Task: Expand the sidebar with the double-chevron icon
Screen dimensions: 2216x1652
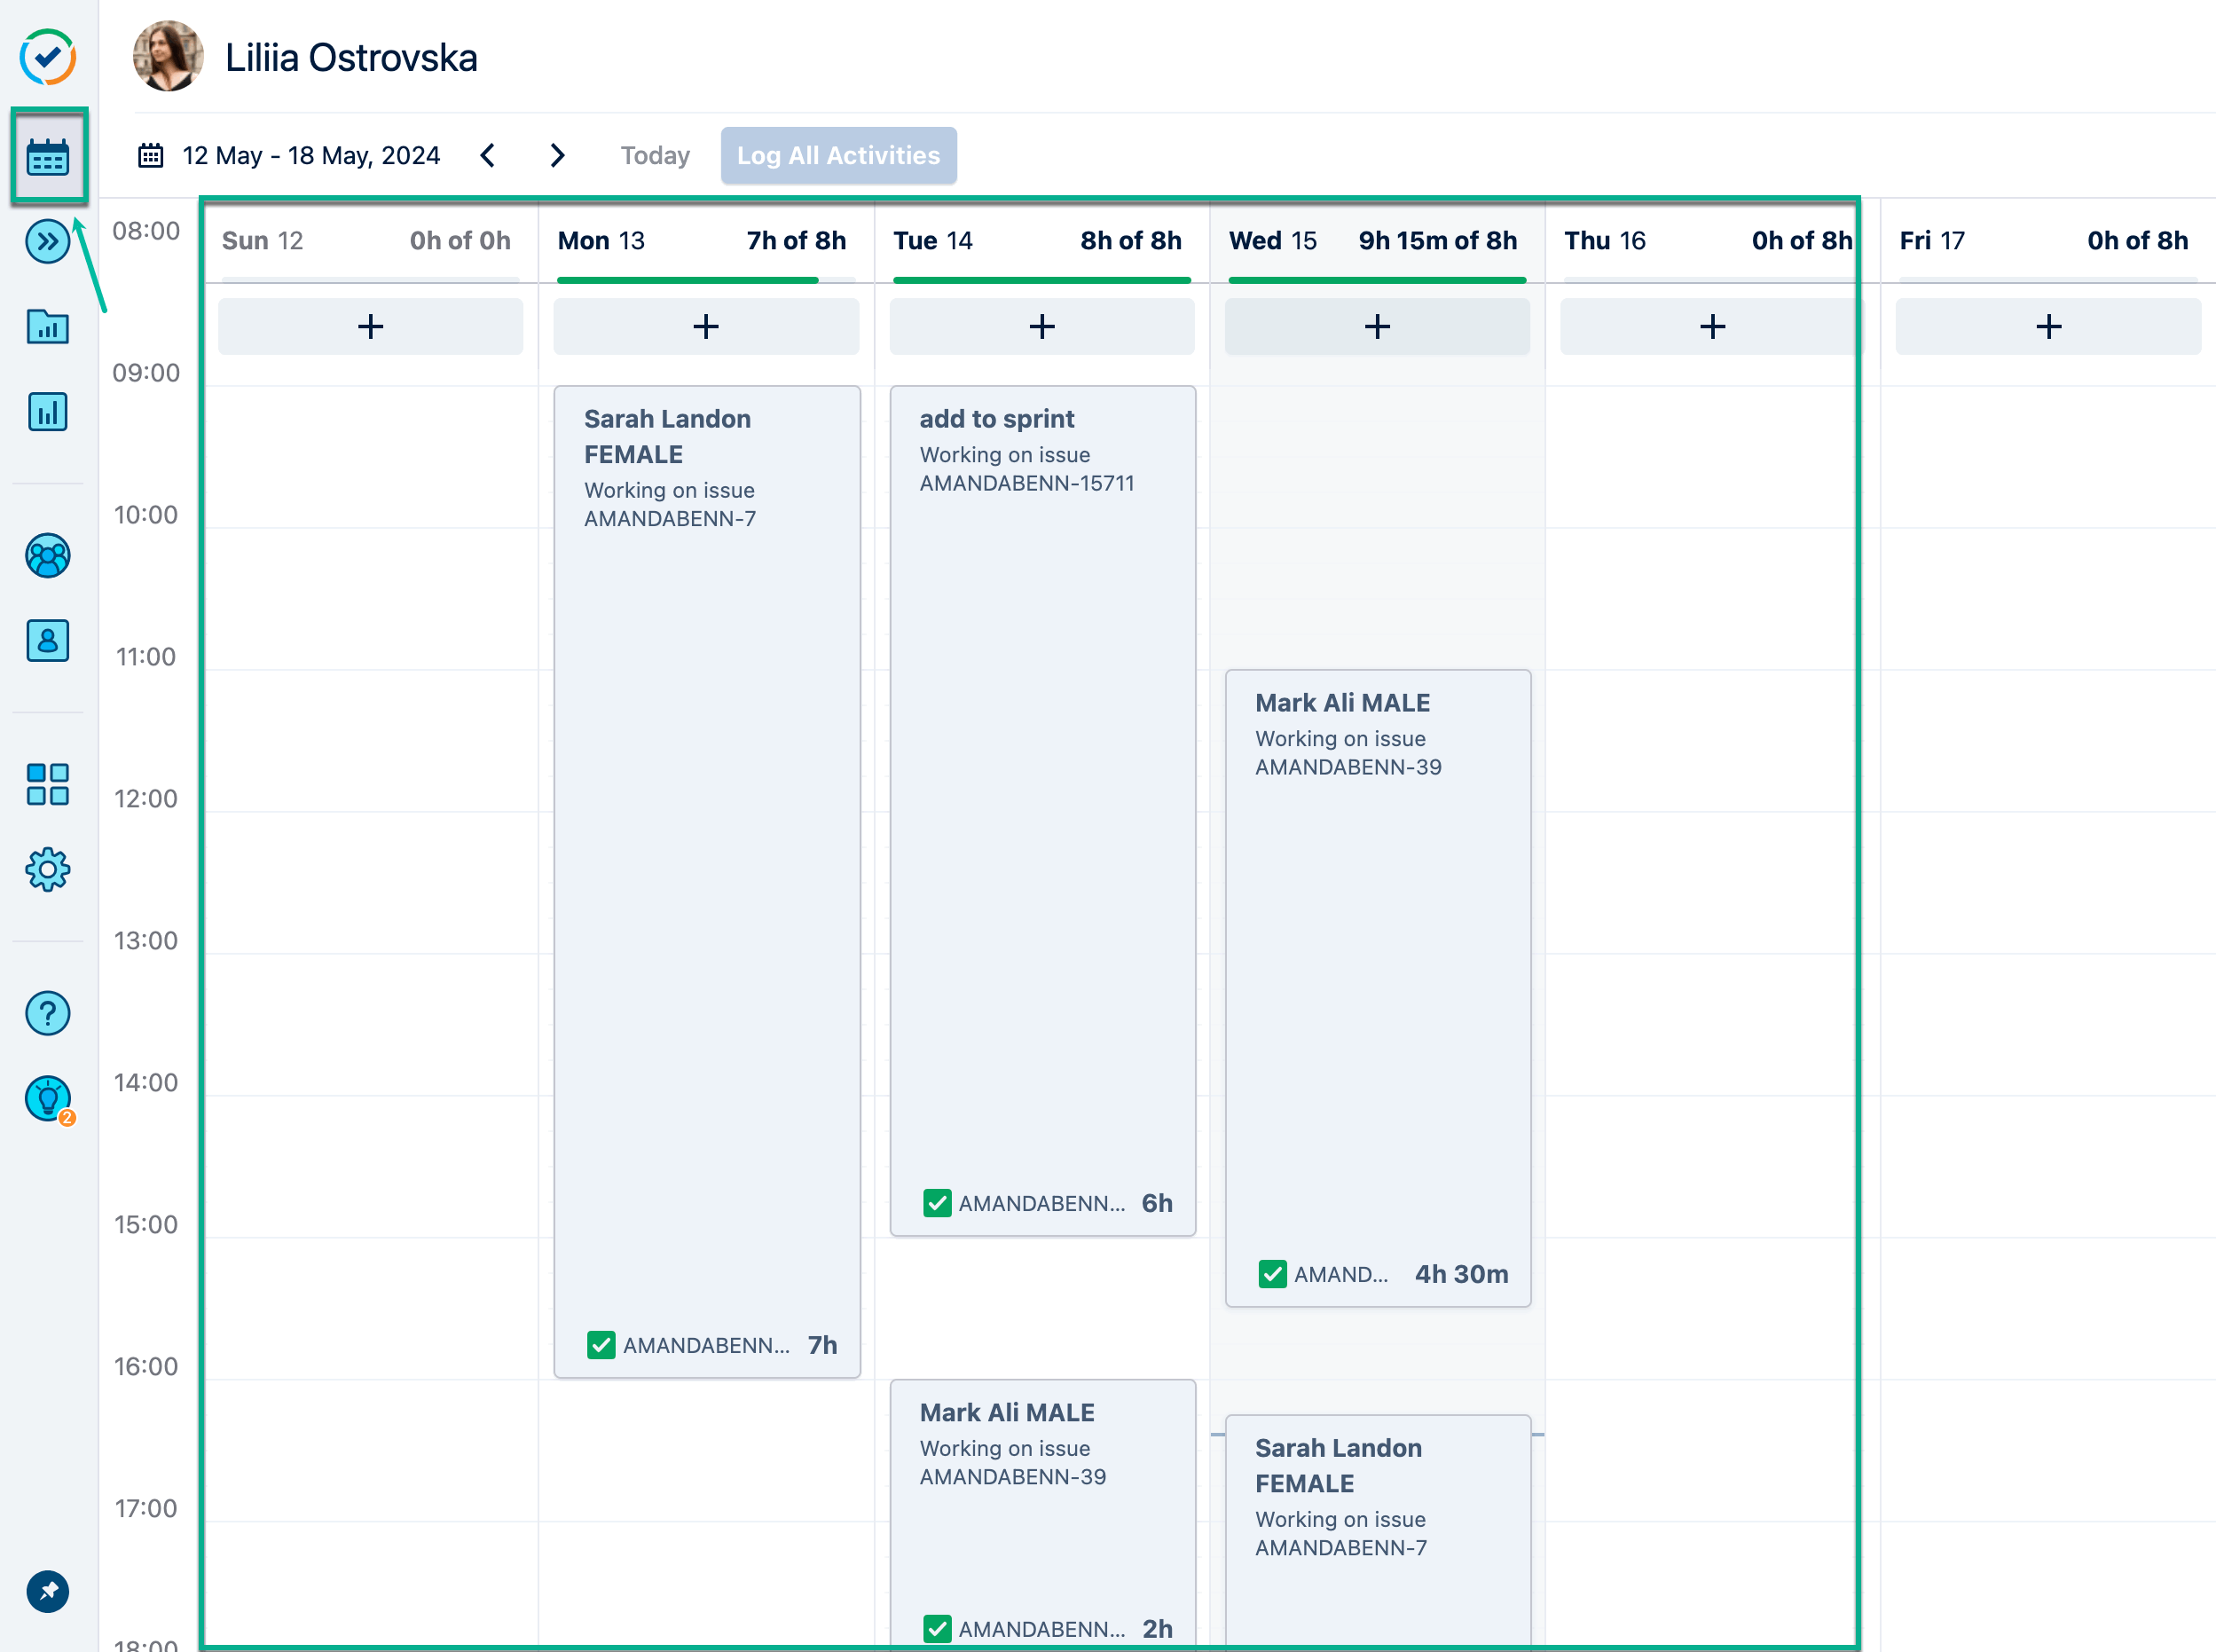Action: pos(48,241)
